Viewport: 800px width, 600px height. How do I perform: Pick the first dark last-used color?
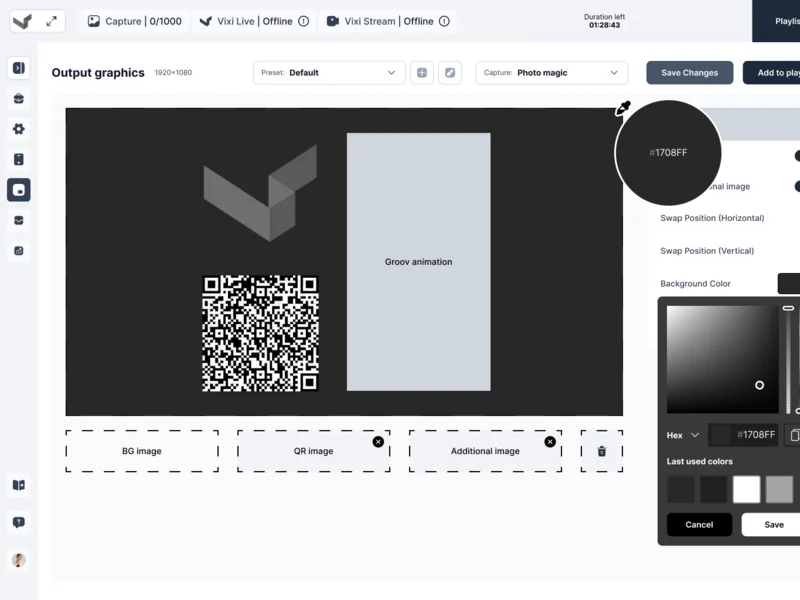[x=681, y=489]
